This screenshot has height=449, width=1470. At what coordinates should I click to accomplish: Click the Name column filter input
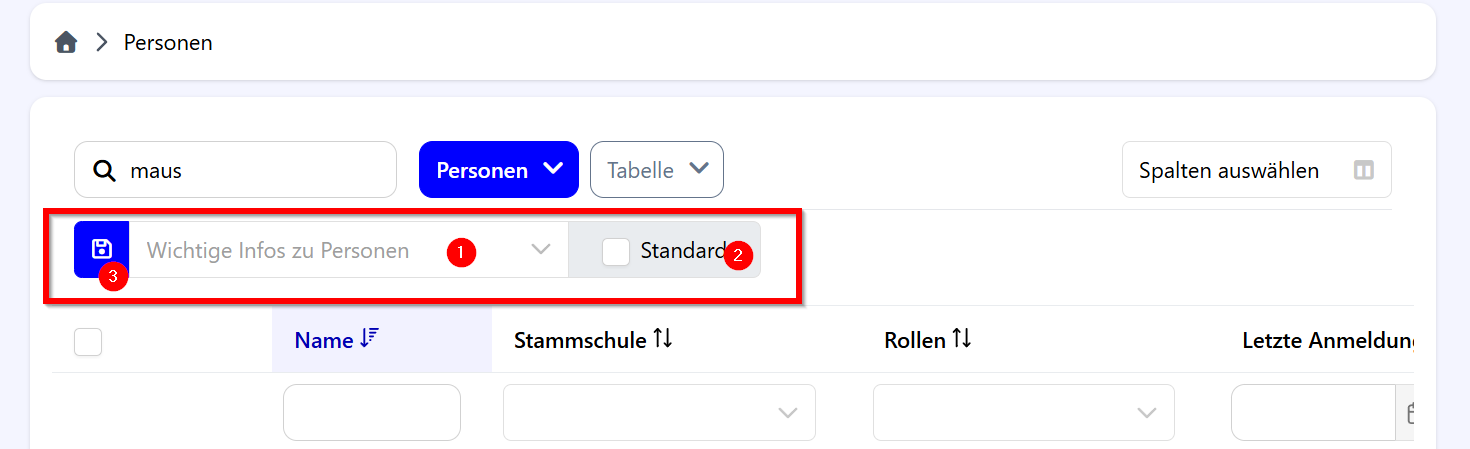pyautogui.click(x=372, y=412)
